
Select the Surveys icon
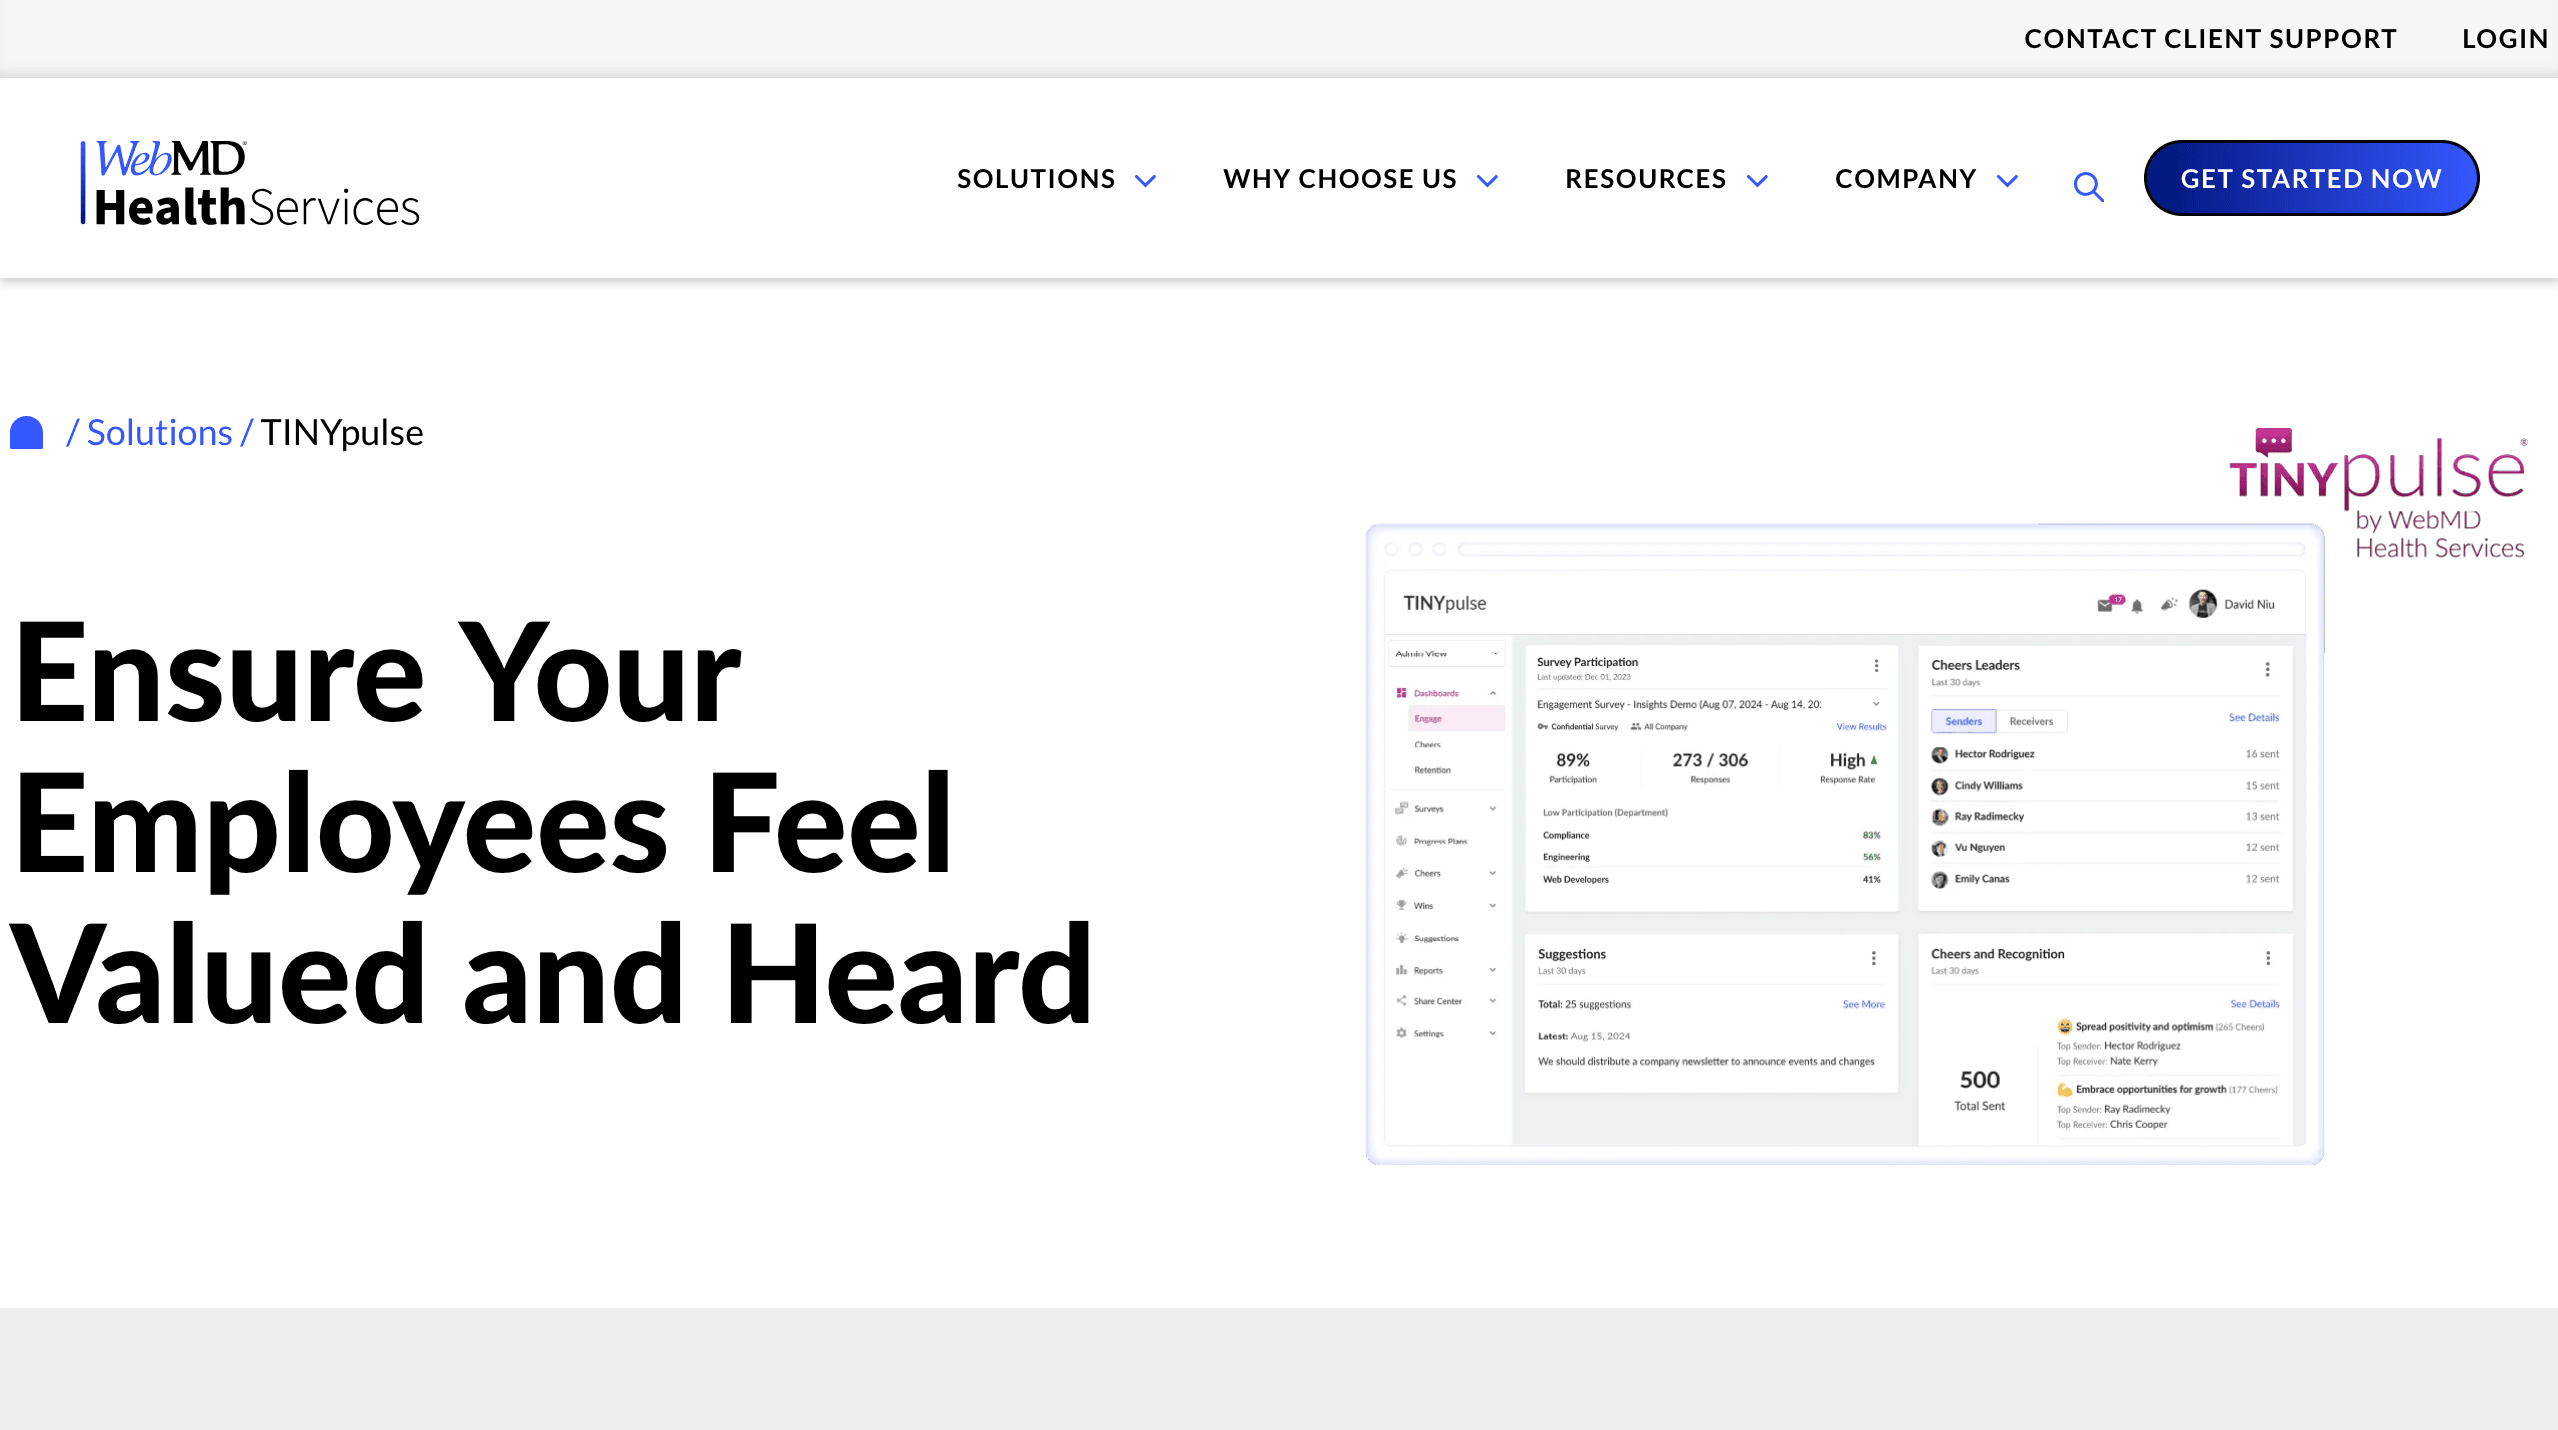coord(1401,808)
